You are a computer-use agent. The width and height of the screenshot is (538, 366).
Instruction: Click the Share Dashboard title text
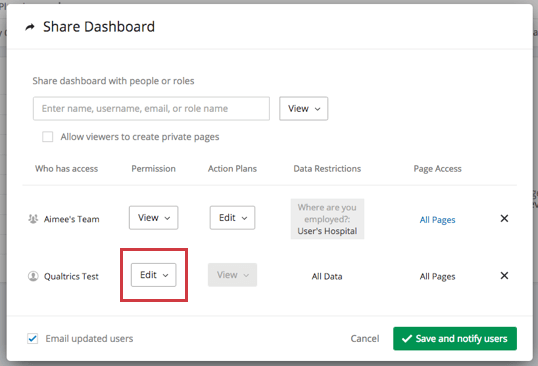(99, 27)
